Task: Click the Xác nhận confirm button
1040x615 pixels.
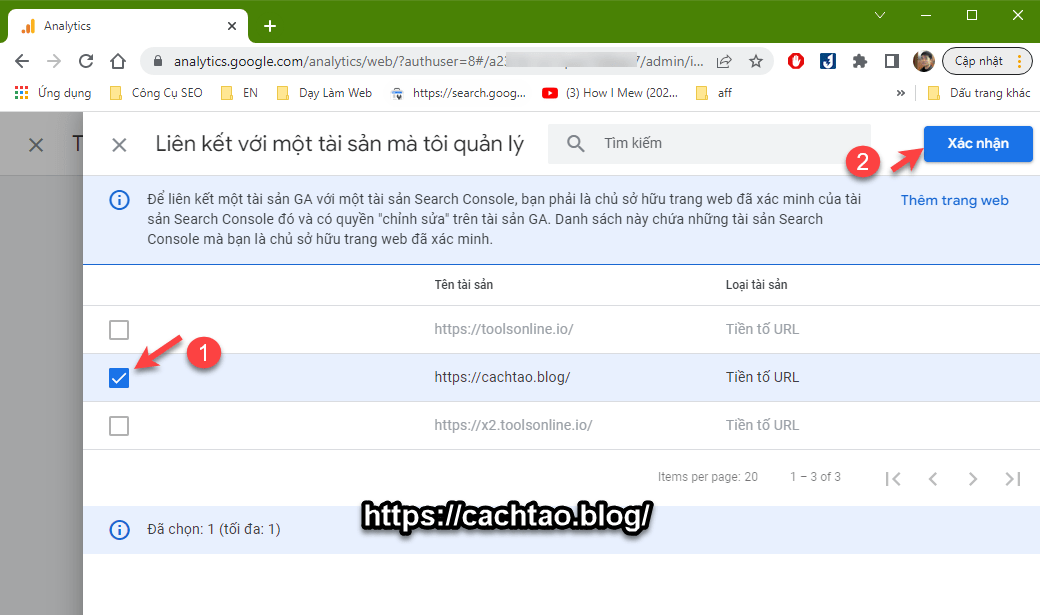Action: coord(978,144)
